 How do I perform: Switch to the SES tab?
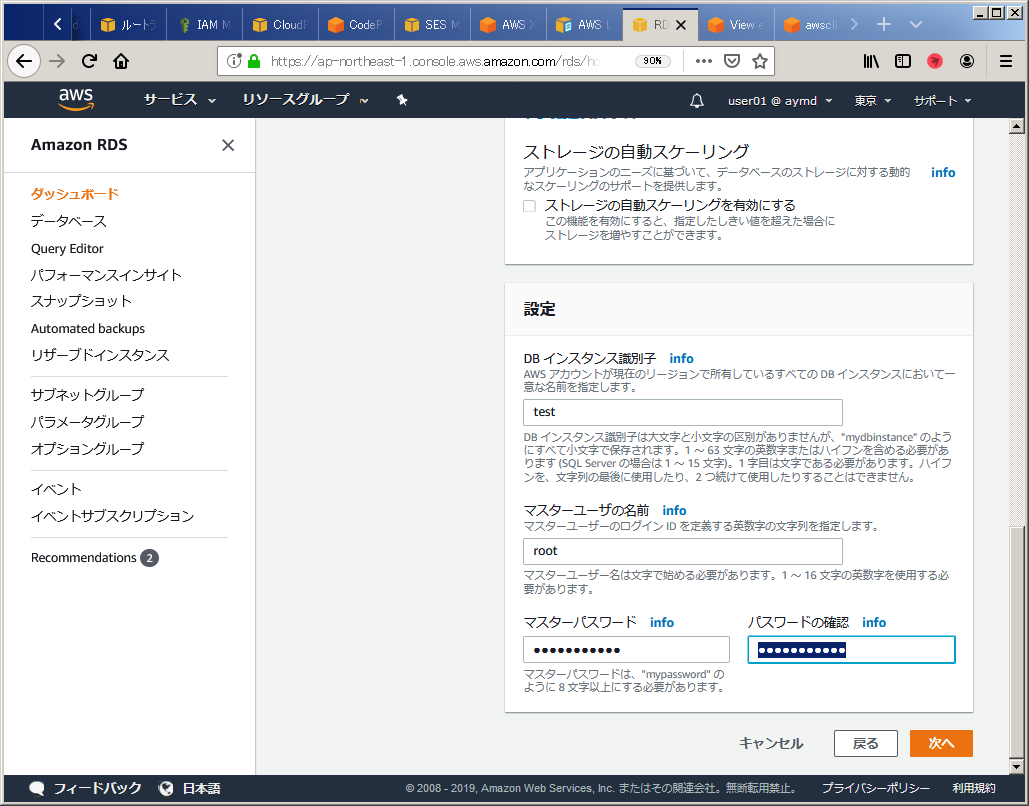(x=432, y=24)
